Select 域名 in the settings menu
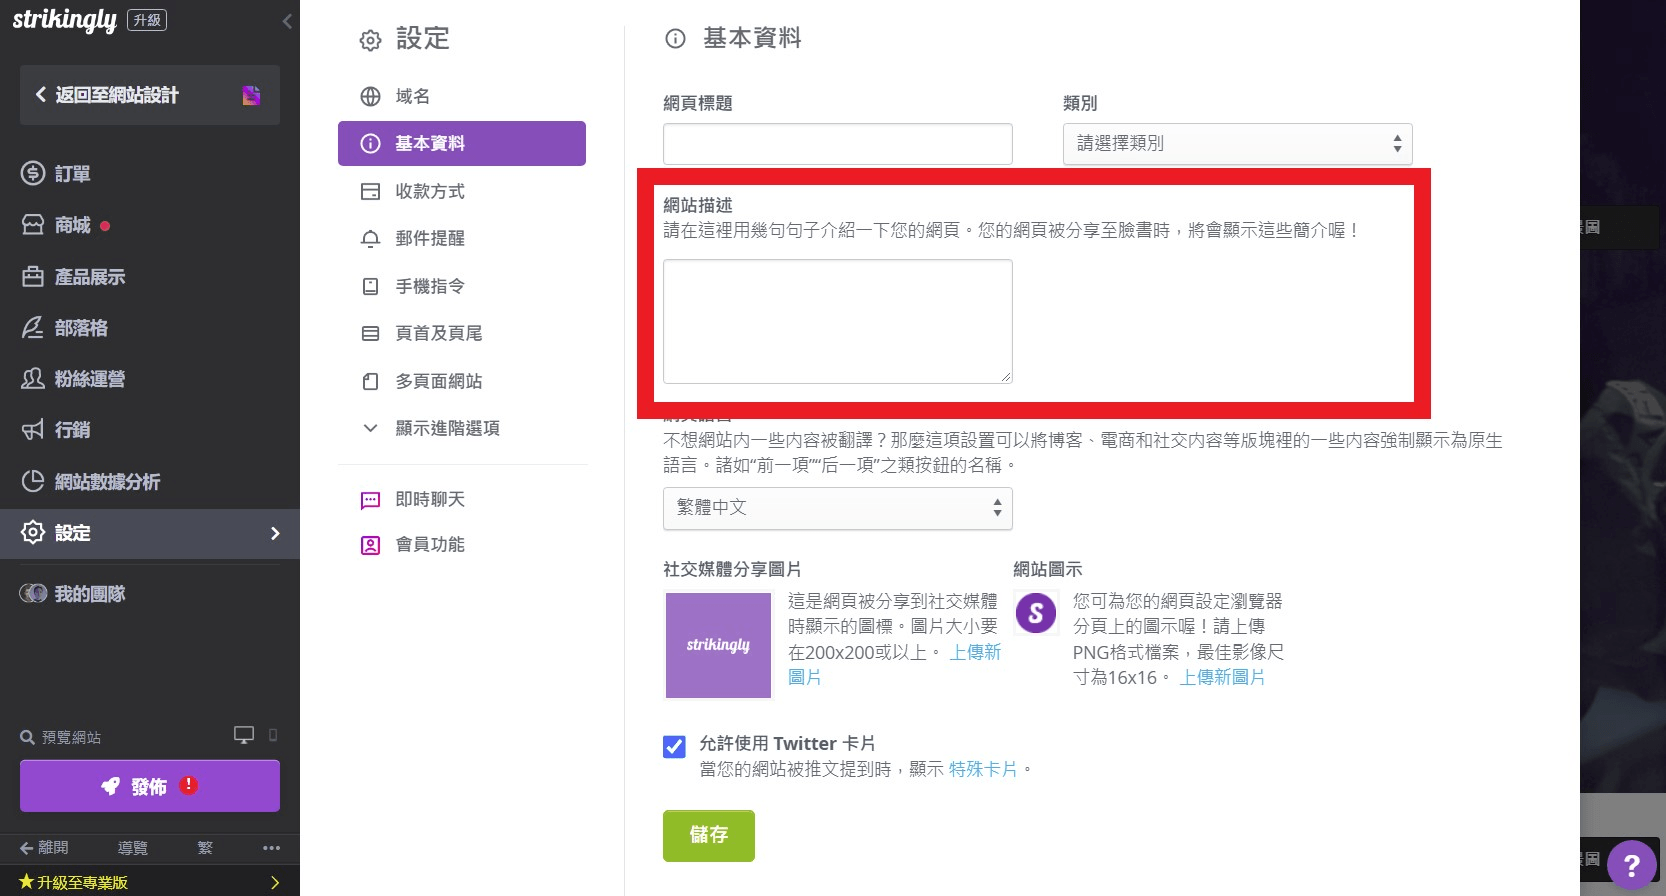This screenshot has height=896, width=1666. click(x=412, y=96)
